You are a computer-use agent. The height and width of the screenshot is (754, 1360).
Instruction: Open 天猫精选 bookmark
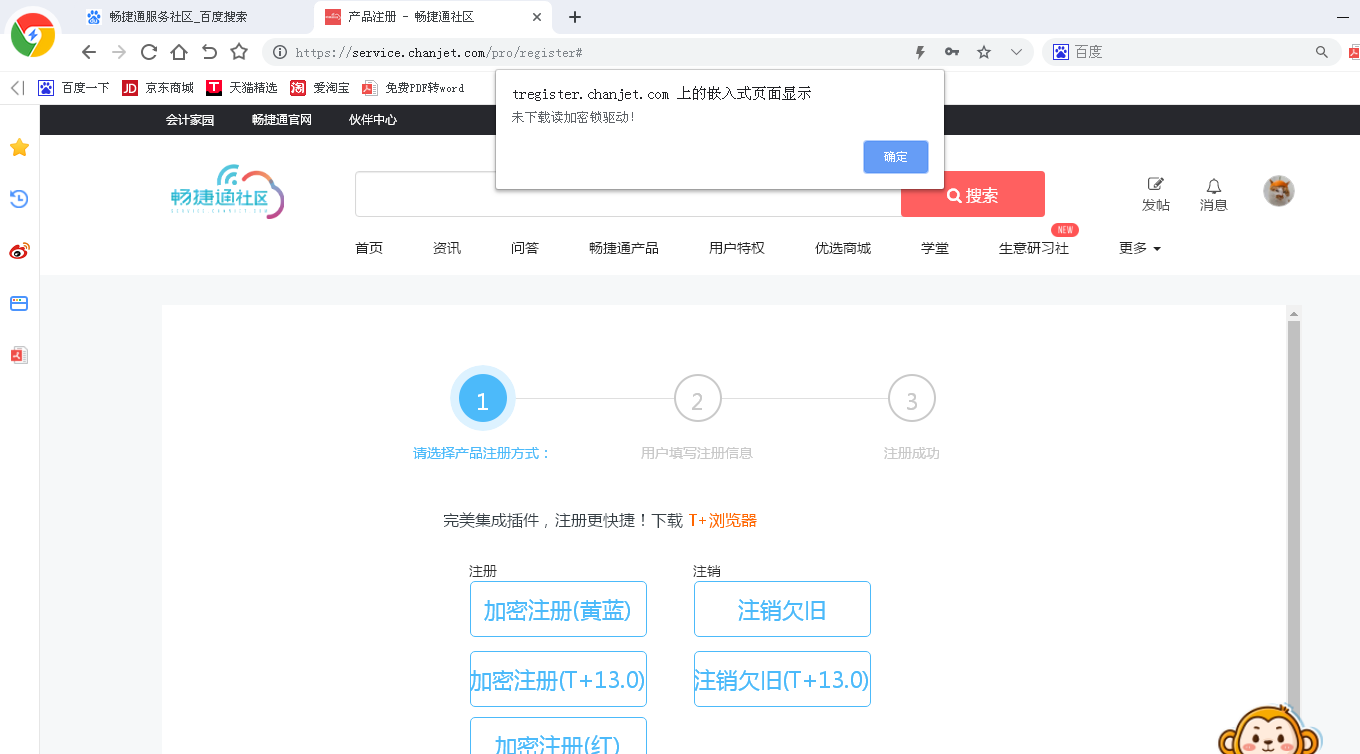242,88
